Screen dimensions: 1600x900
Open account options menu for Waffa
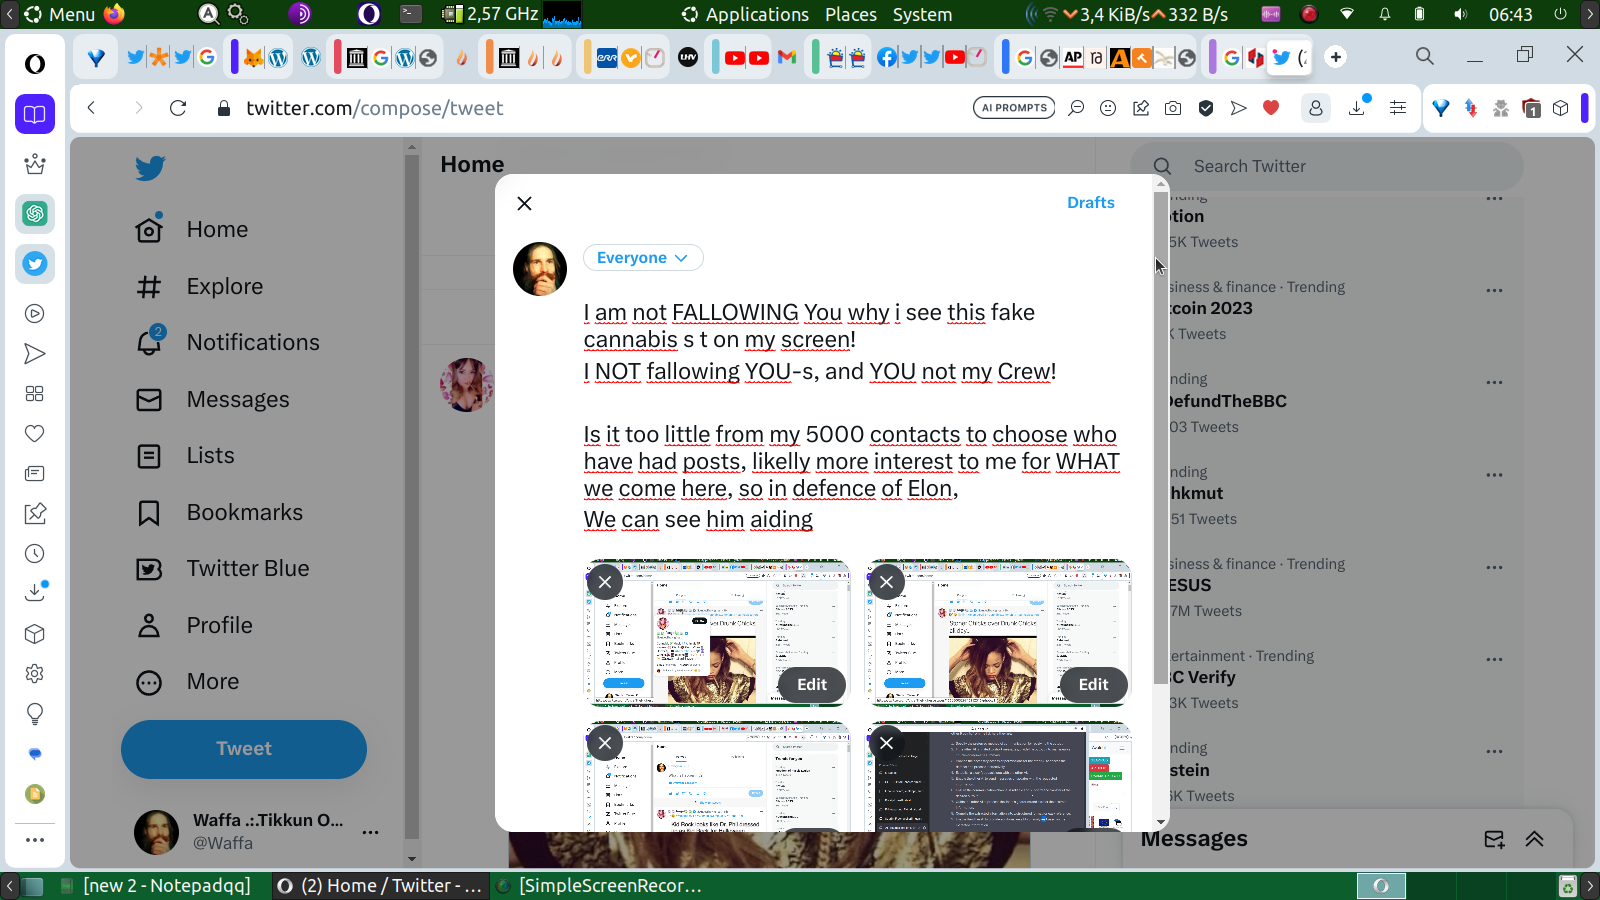click(x=371, y=832)
